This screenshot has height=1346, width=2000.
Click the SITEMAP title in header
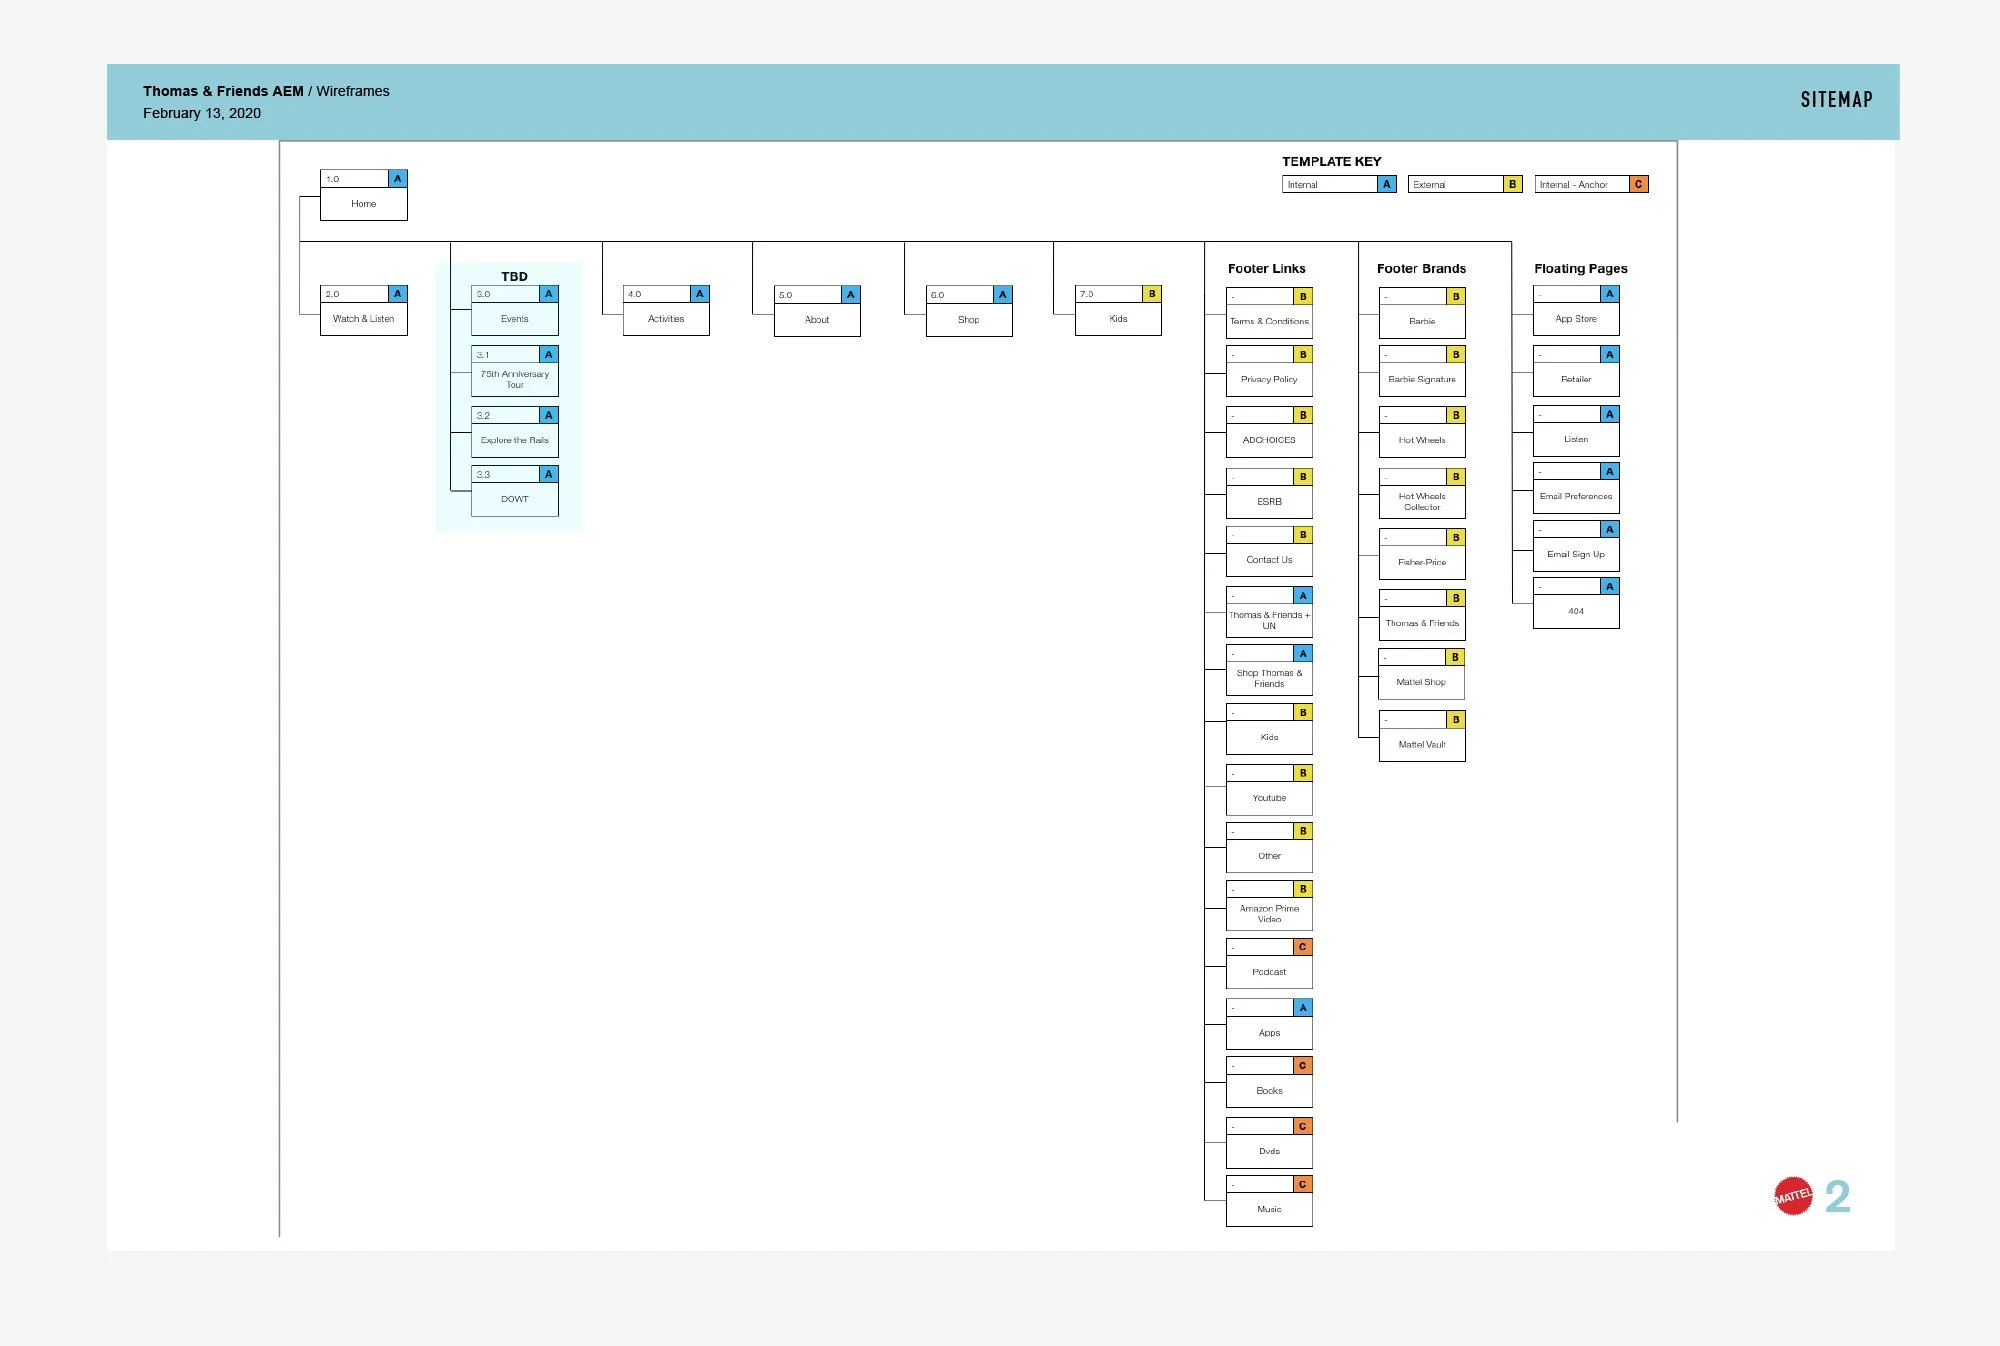(x=1836, y=100)
